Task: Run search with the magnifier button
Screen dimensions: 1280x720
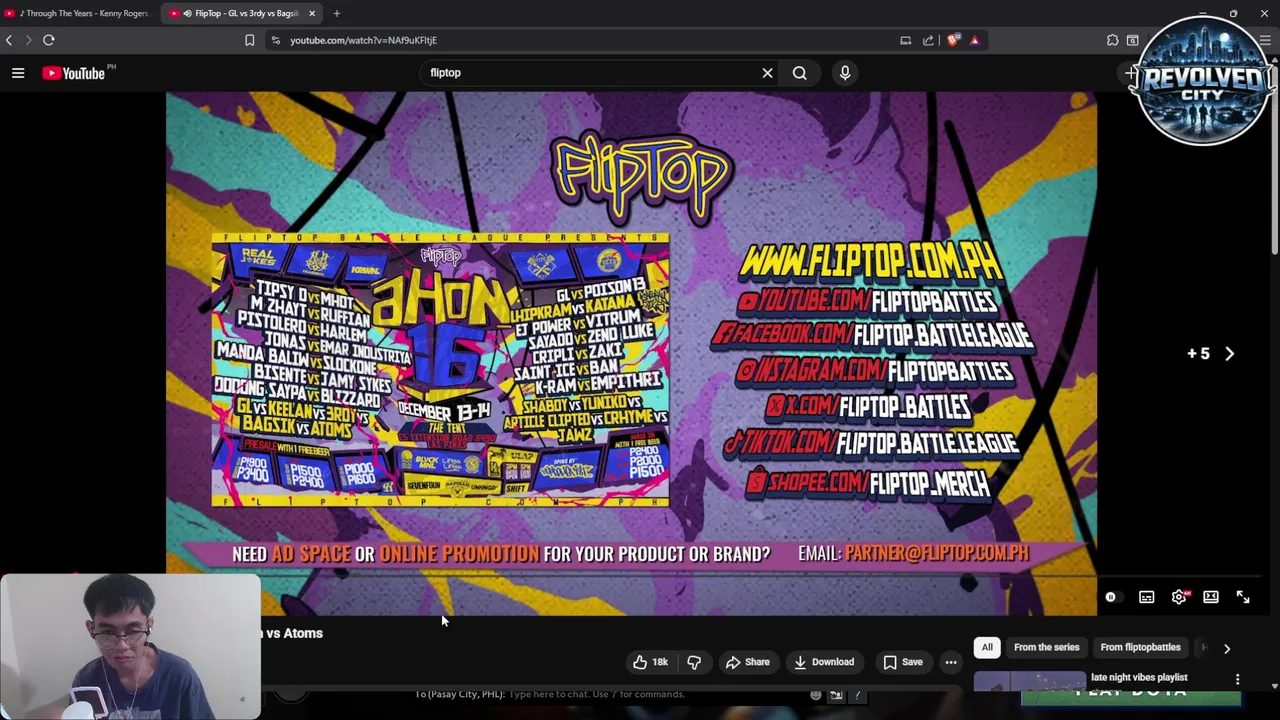Action: click(x=800, y=73)
